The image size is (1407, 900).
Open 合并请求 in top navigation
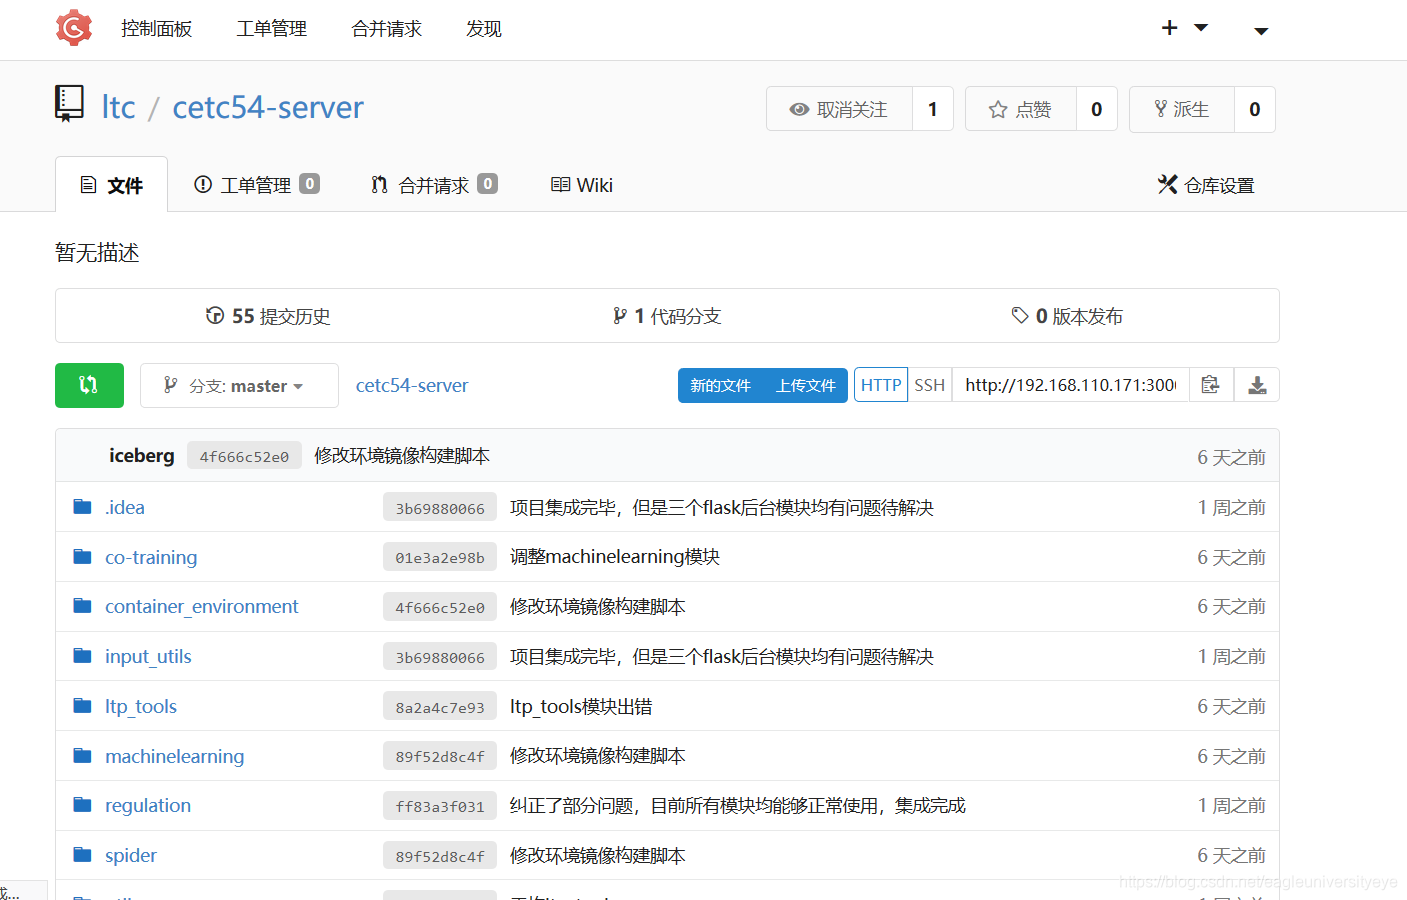pos(387,29)
